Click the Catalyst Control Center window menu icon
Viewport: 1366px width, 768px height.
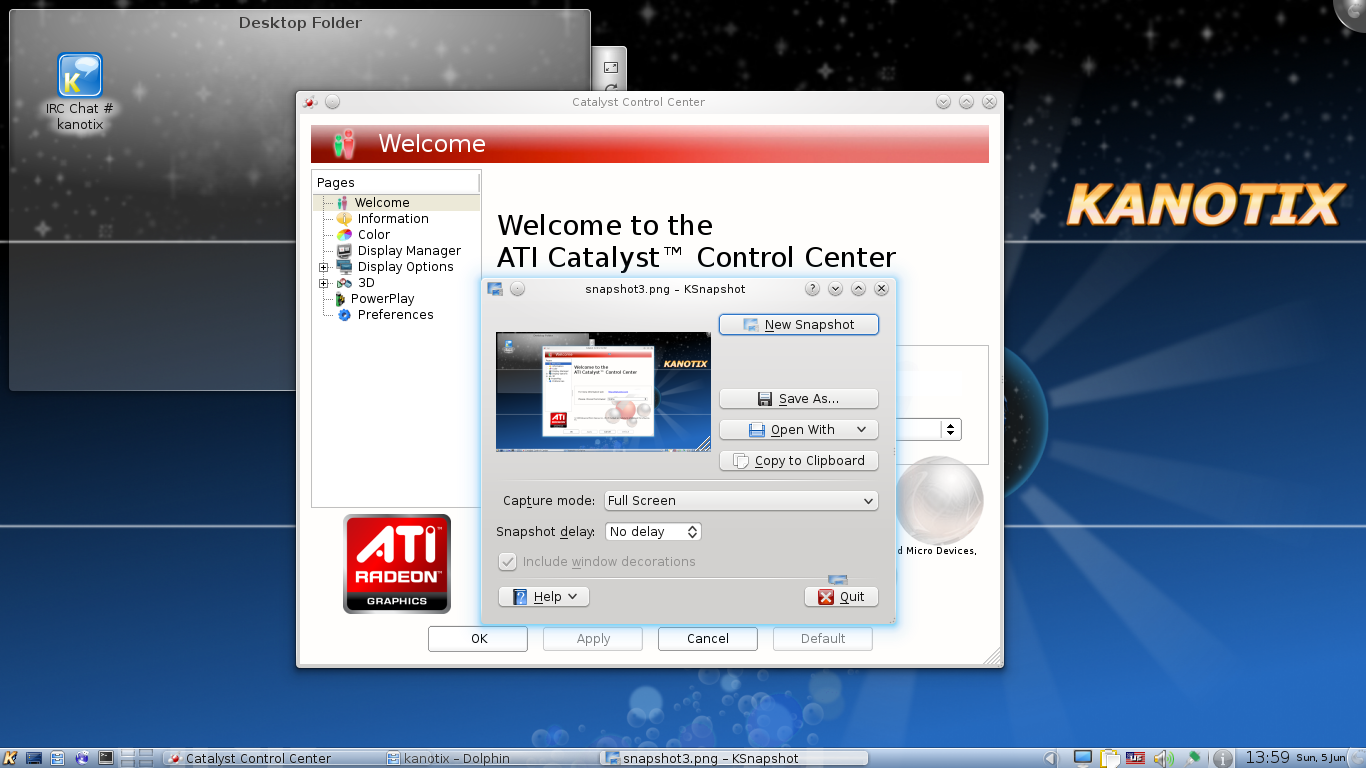click(x=310, y=102)
